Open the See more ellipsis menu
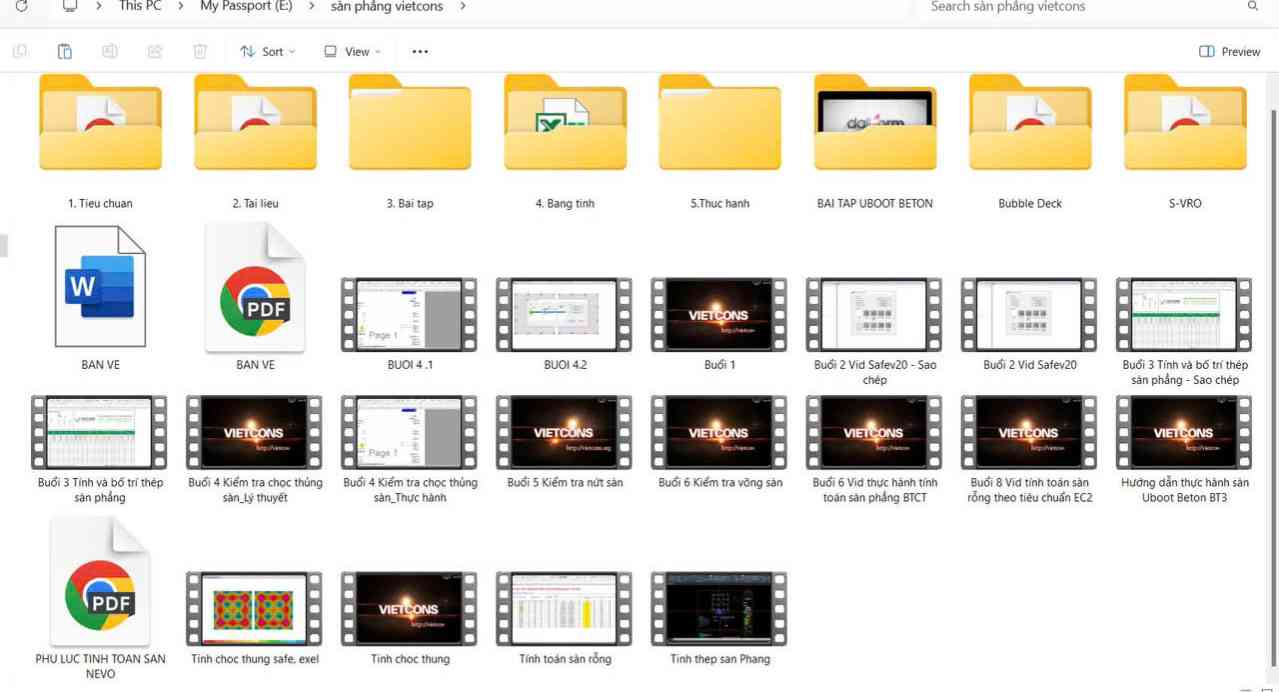The width and height of the screenshot is (1279, 692). pos(420,52)
